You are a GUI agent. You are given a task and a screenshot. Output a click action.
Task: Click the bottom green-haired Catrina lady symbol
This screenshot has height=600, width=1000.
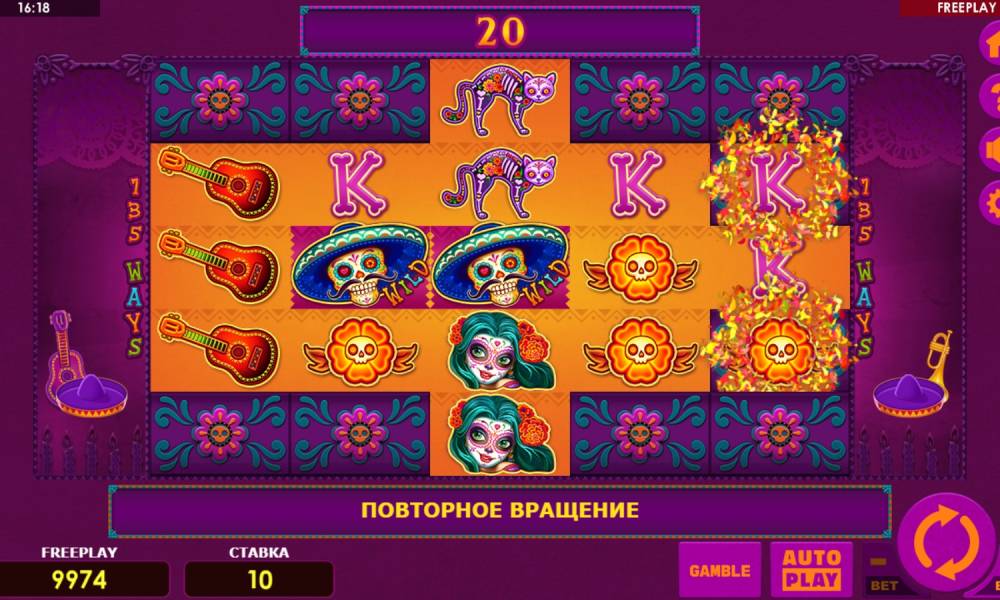coord(500,435)
